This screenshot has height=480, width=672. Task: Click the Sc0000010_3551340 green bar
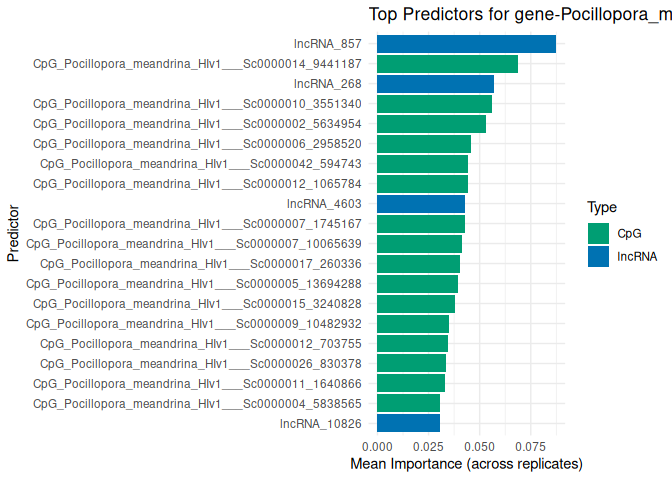(x=434, y=104)
